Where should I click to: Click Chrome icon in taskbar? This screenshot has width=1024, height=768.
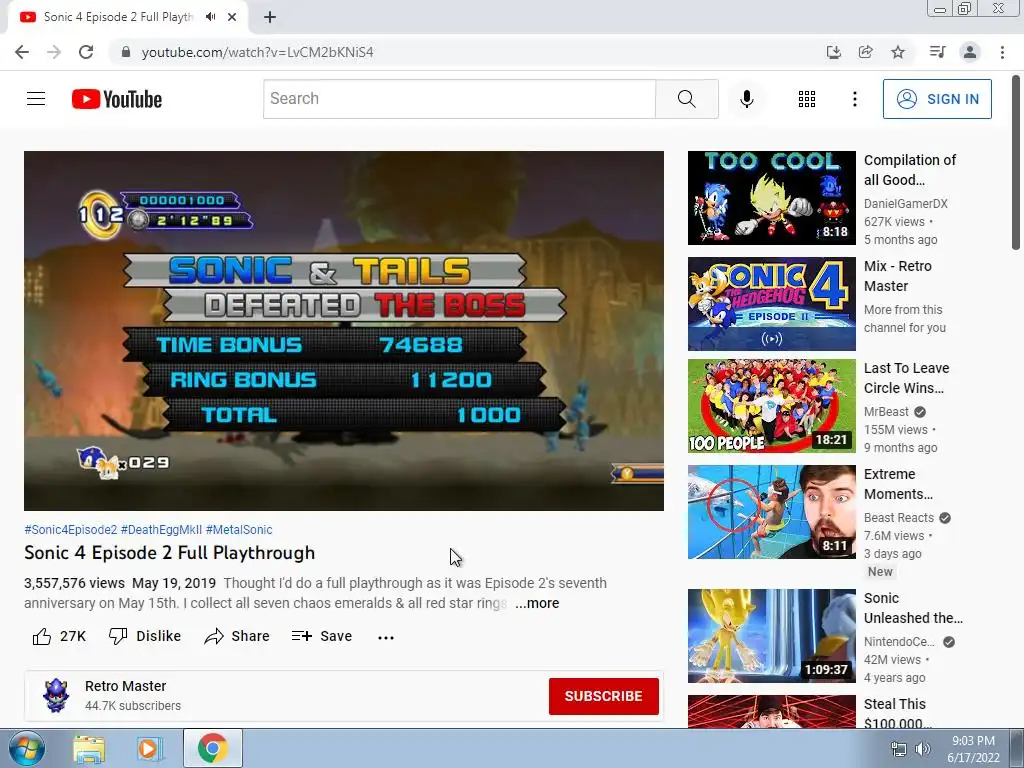(213, 748)
